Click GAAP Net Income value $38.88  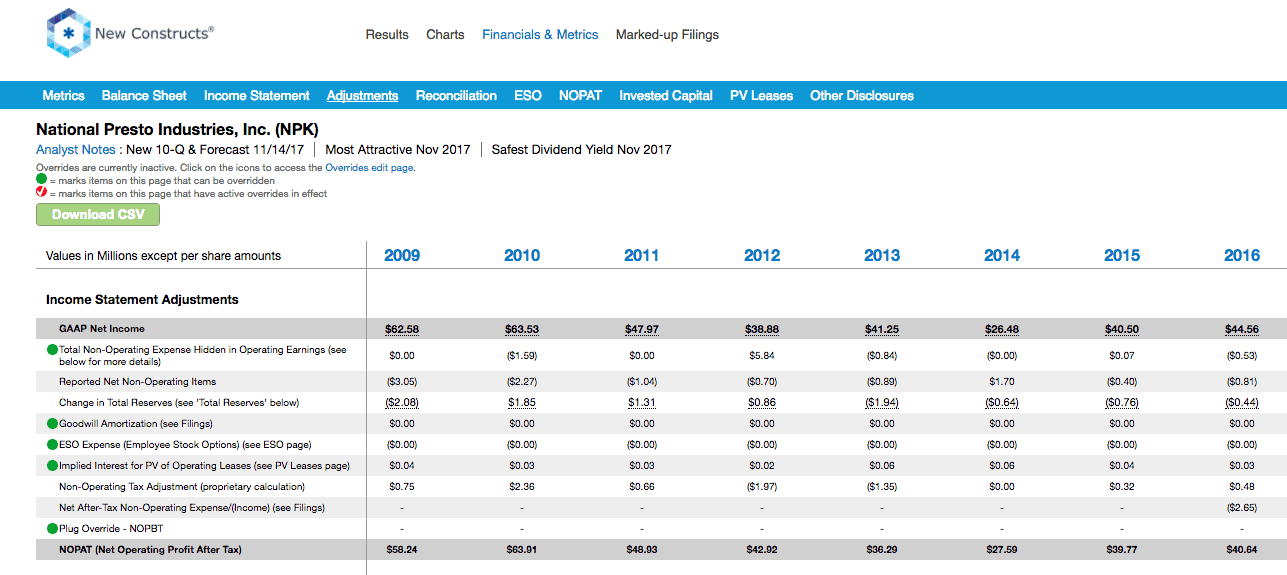pyautogui.click(x=762, y=329)
